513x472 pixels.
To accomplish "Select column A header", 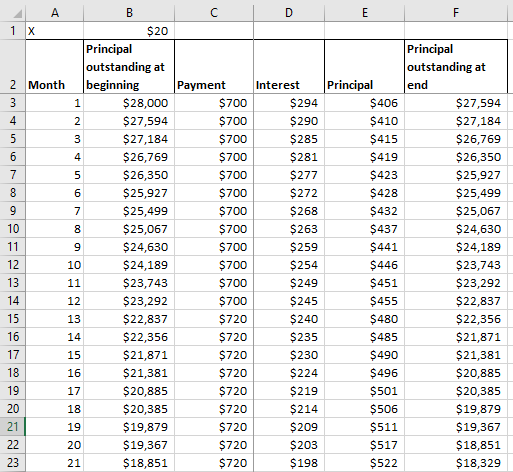I will [x=55, y=13].
